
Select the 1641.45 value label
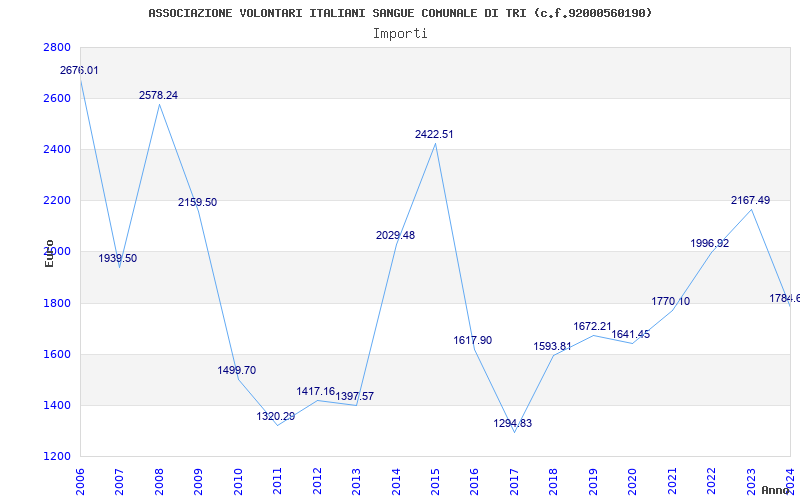click(x=631, y=335)
